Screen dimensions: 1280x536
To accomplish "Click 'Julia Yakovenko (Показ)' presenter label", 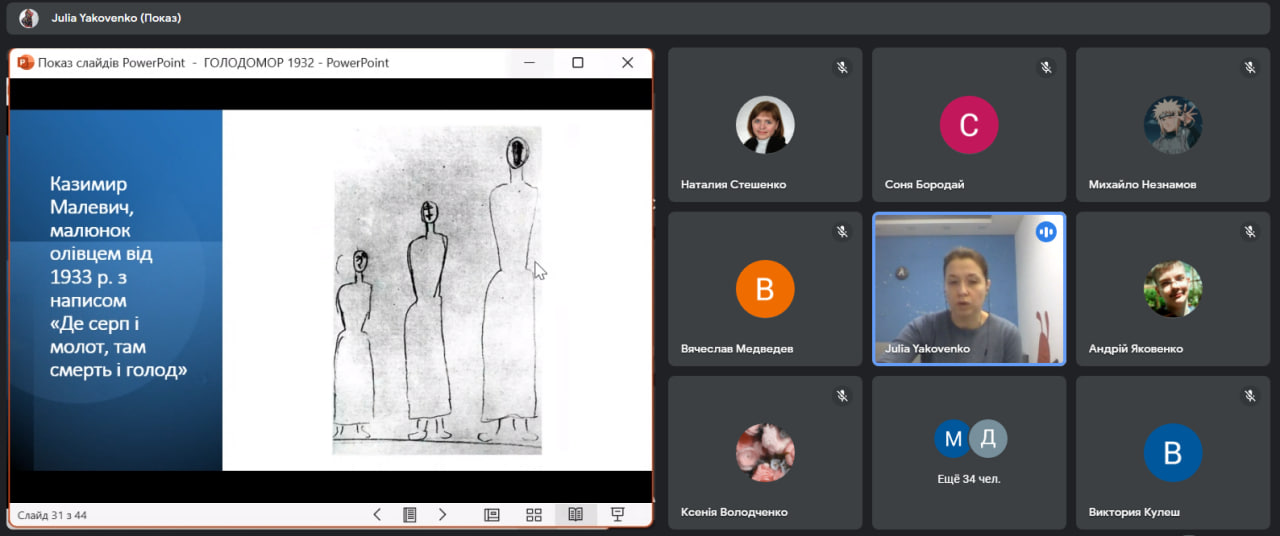I will (116, 18).
